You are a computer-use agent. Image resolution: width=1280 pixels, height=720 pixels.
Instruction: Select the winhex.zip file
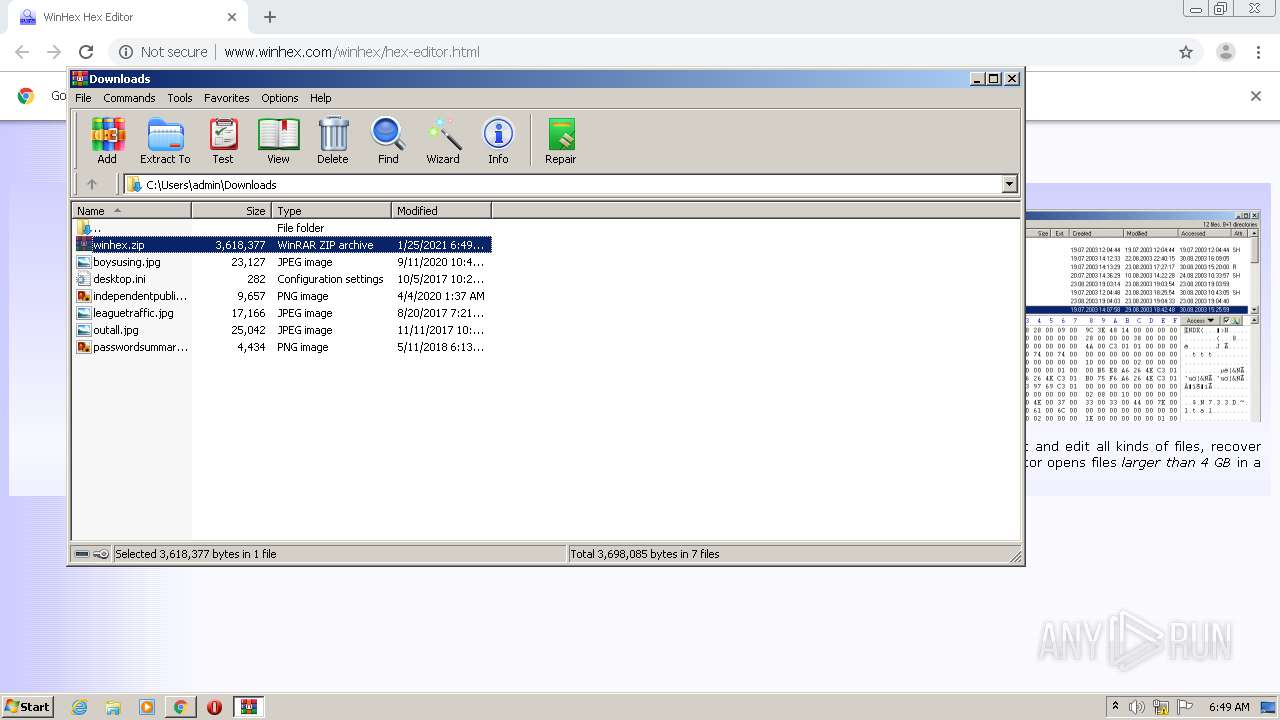(283, 245)
